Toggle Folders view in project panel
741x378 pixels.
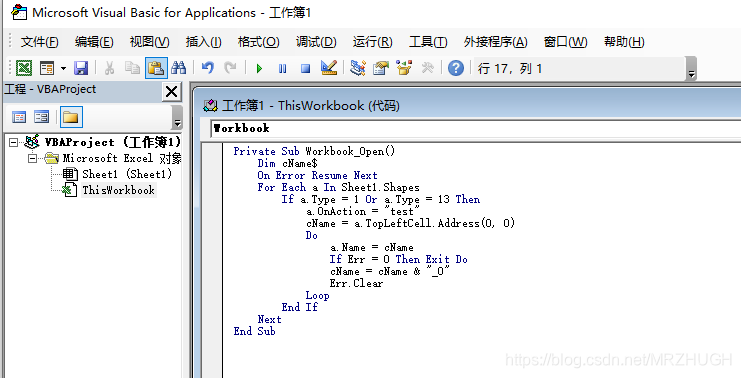(71, 117)
